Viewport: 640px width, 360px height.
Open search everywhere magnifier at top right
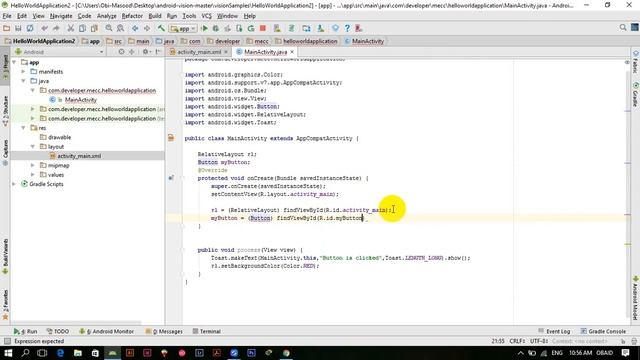(x=623, y=27)
